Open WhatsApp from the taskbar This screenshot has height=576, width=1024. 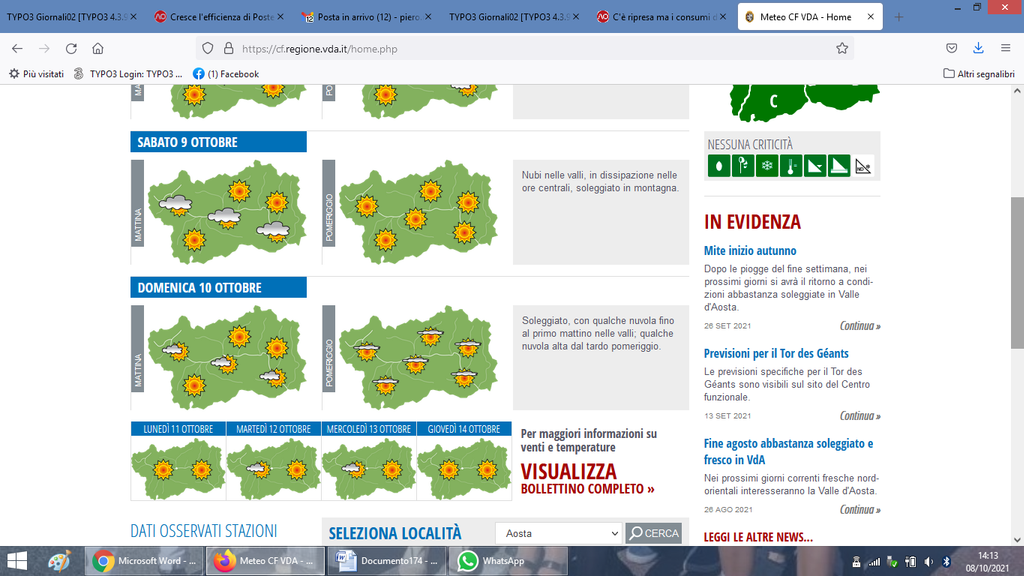pyautogui.click(x=491, y=561)
